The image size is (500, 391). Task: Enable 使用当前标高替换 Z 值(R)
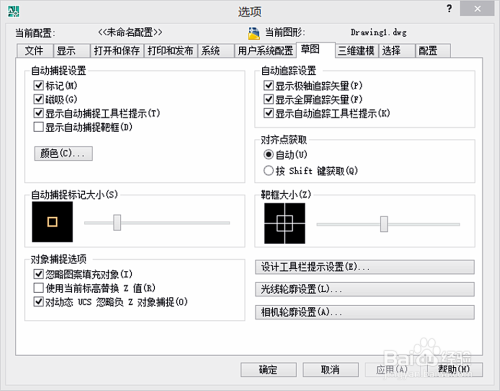(39, 288)
